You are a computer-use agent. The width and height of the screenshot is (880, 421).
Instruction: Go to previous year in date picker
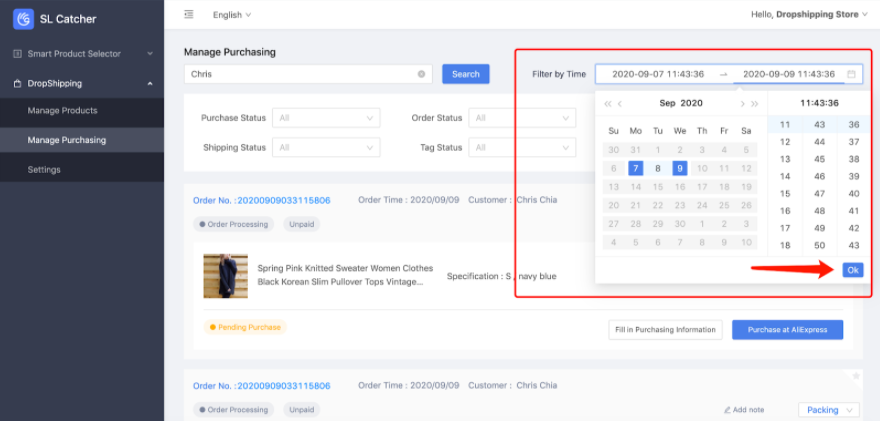[607, 103]
